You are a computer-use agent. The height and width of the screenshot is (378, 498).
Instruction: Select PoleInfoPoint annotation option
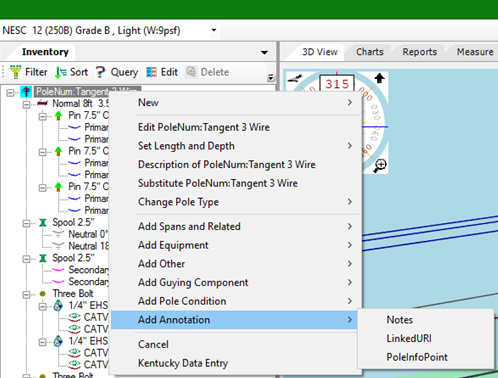pyautogui.click(x=426, y=357)
